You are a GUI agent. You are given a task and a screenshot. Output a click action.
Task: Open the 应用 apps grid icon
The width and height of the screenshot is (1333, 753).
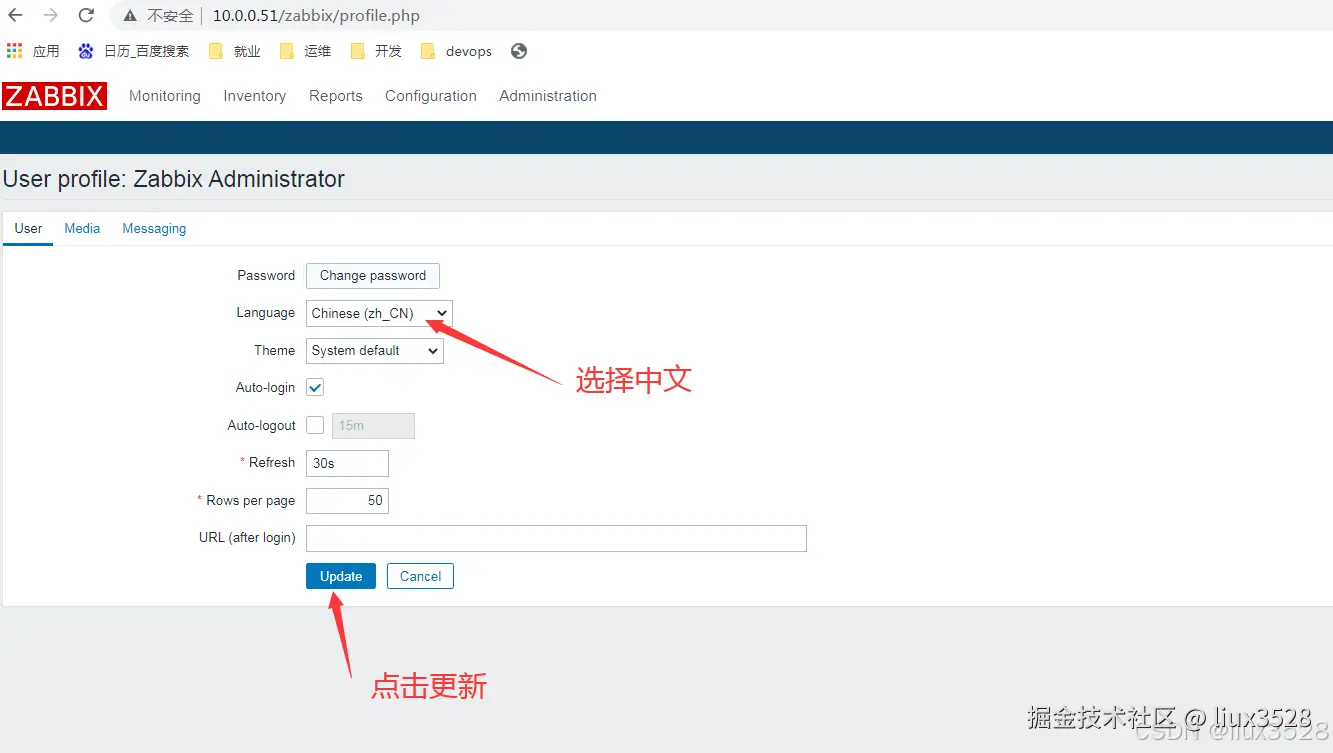click(16, 50)
